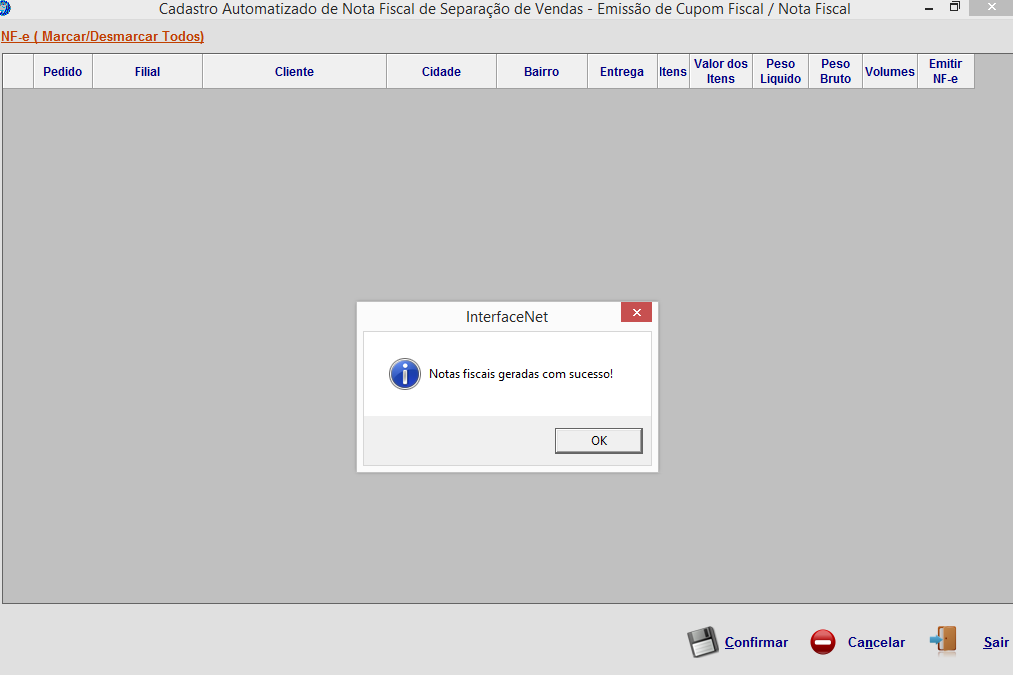Click the Valor dos Itens column header

(x=720, y=72)
